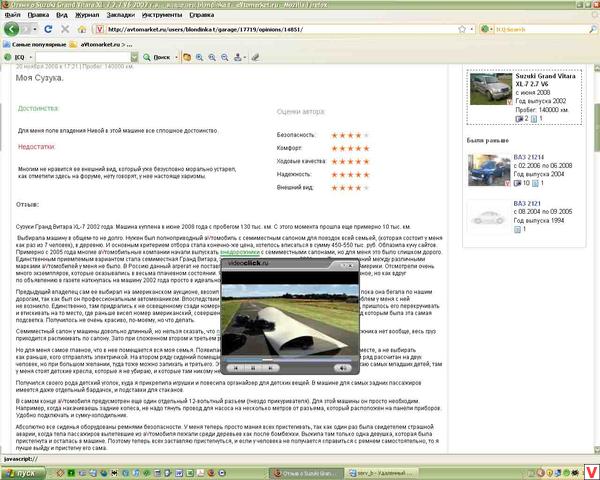
Task: Skip to next in videoclick player
Action: coord(271,368)
